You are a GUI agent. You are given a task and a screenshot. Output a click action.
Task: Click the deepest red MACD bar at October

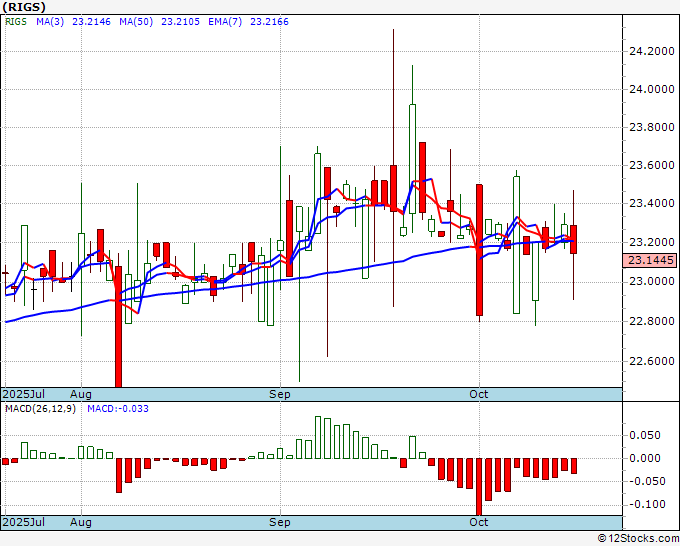click(x=479, y=487)
